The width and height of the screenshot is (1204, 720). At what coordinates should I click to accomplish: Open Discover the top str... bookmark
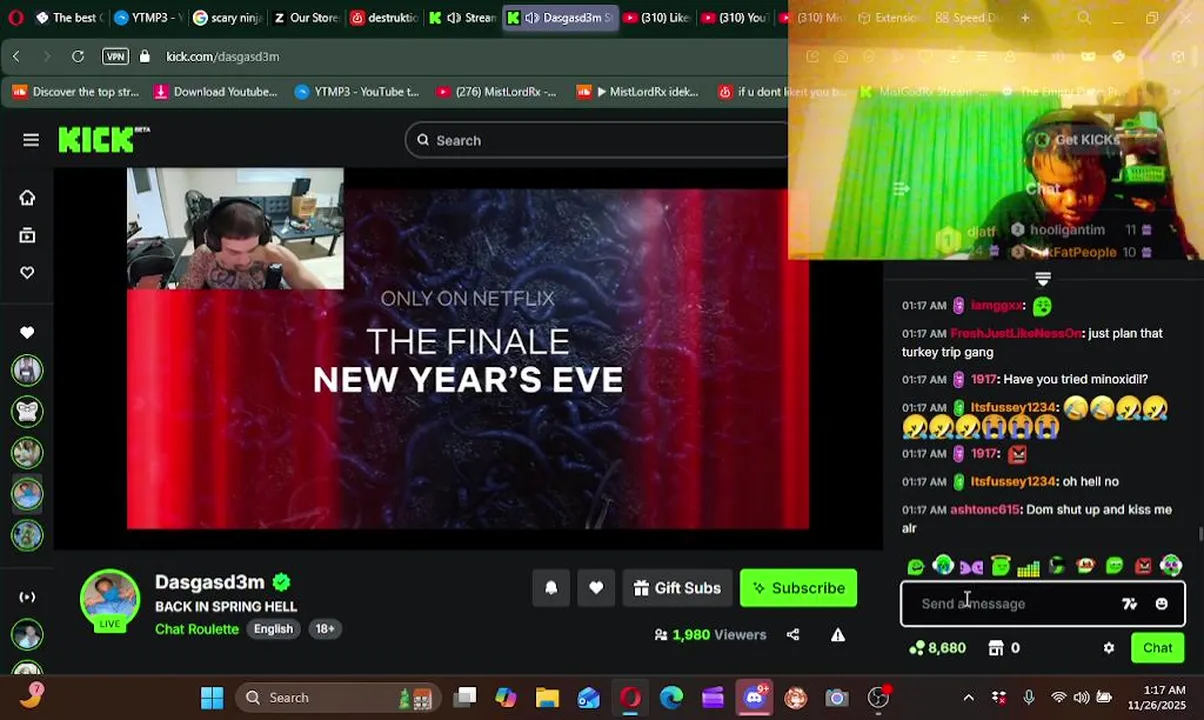tap(75, 92)
